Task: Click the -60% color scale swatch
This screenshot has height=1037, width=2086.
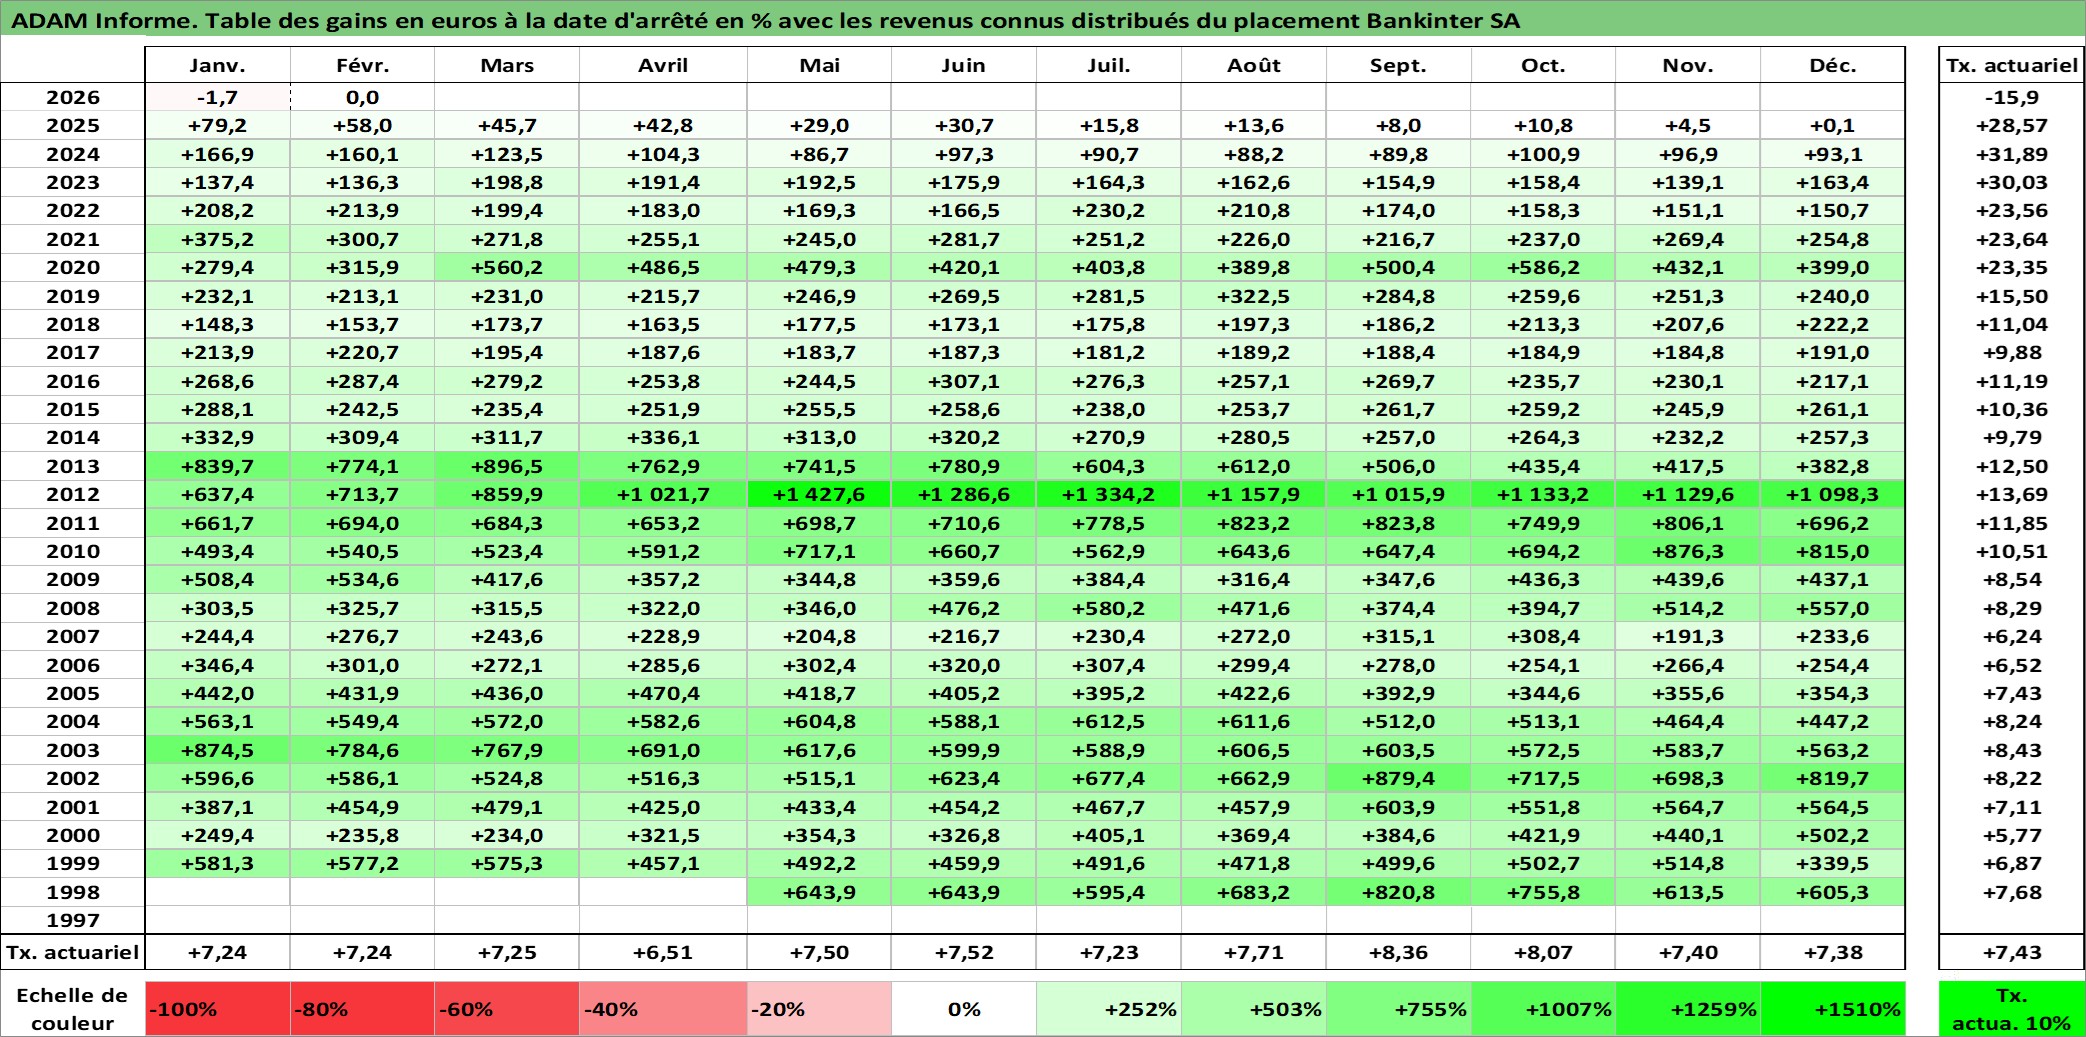Action: 507,1009
